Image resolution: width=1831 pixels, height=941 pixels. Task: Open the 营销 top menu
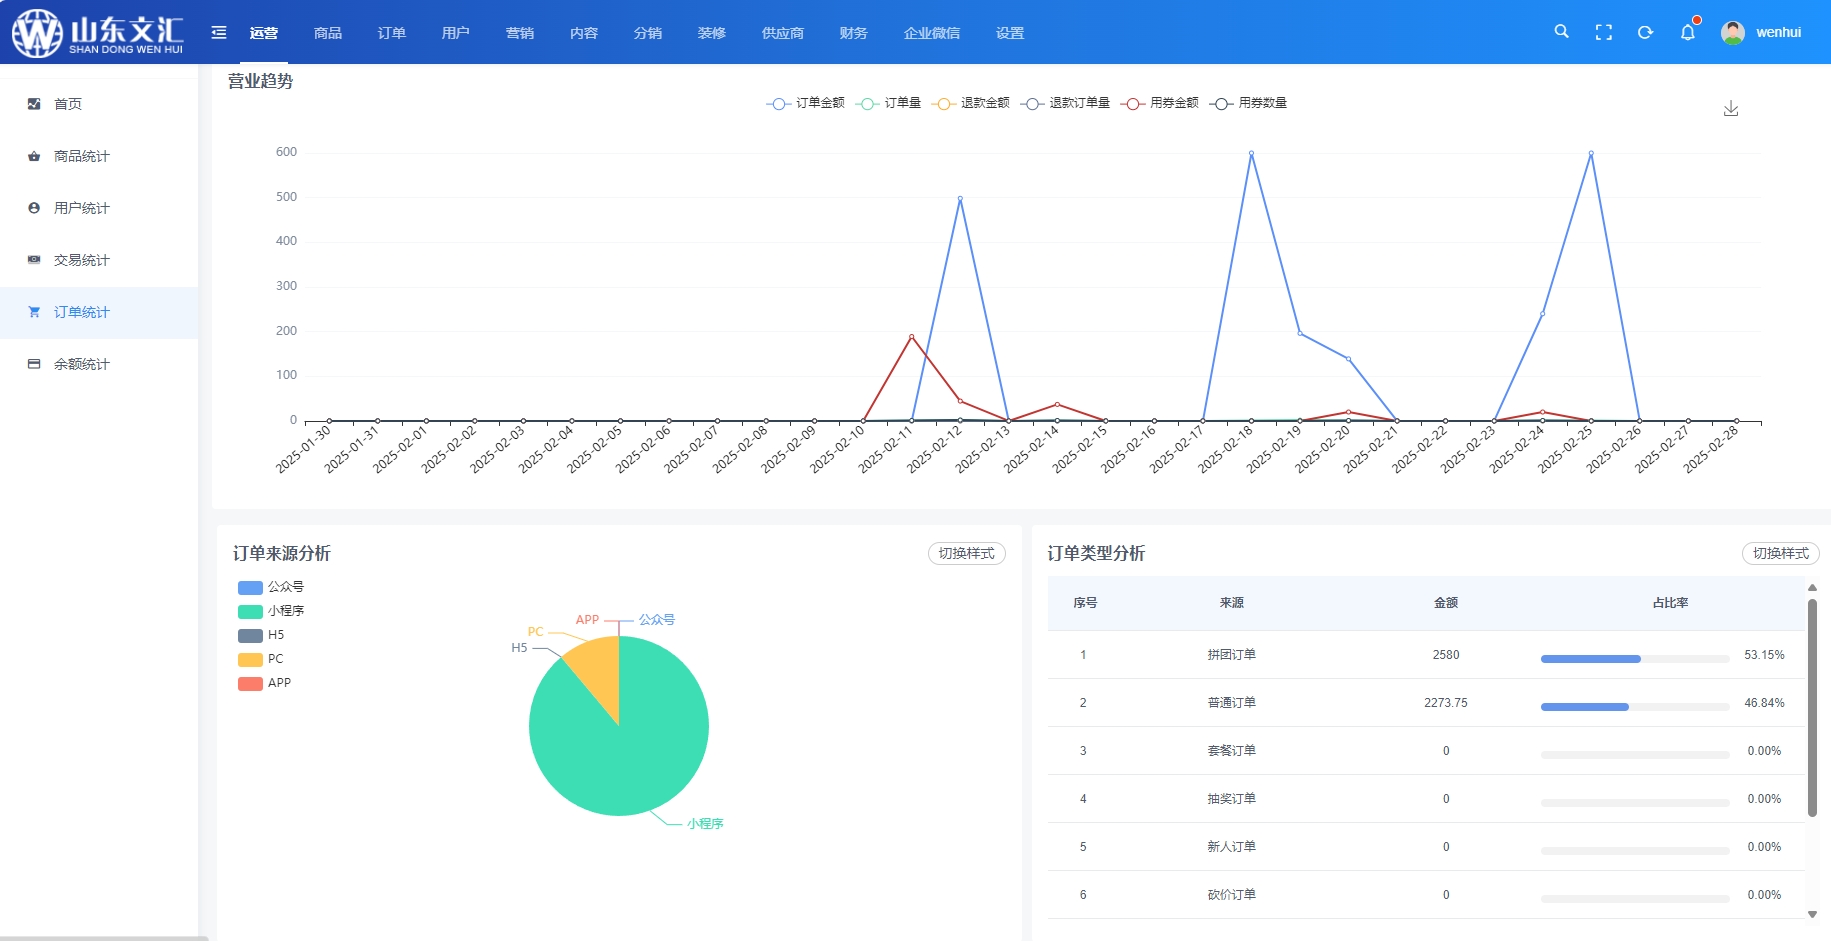(x=520, y=33)
